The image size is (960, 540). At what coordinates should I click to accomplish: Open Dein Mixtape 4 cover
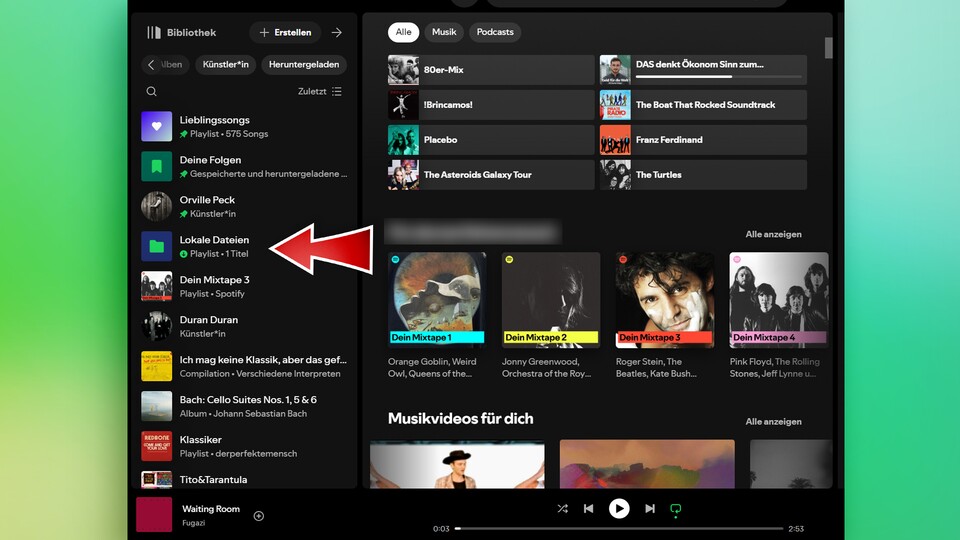point(779,300)
